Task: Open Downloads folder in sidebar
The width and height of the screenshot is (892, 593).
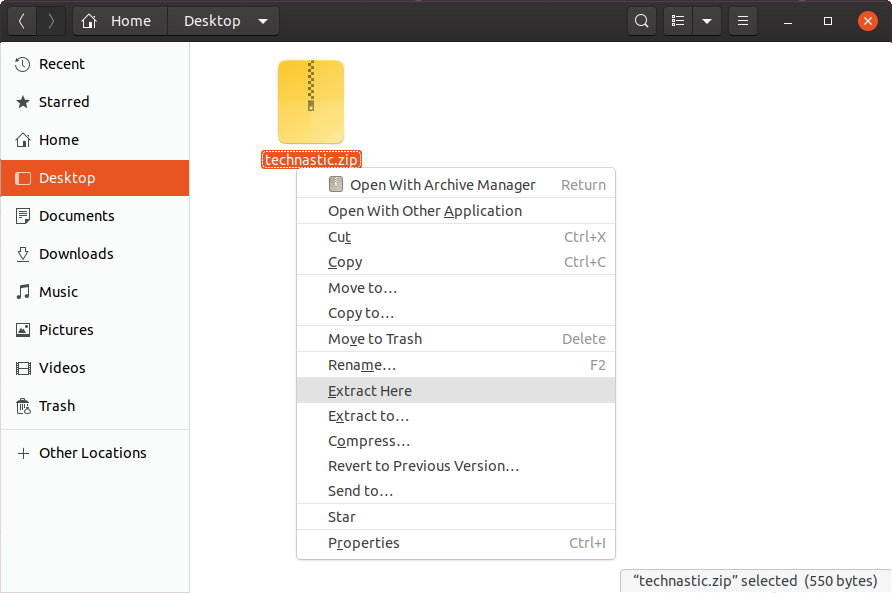Action: 76,254
